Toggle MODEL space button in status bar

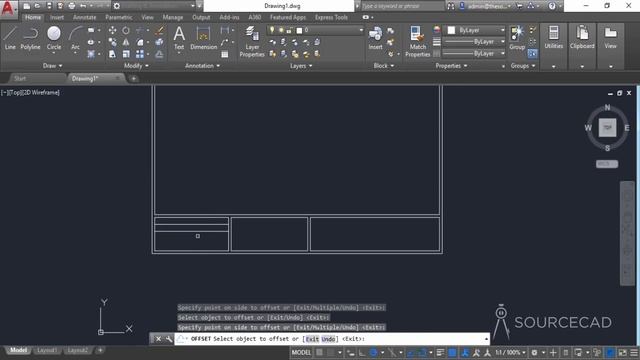point(301,352)
